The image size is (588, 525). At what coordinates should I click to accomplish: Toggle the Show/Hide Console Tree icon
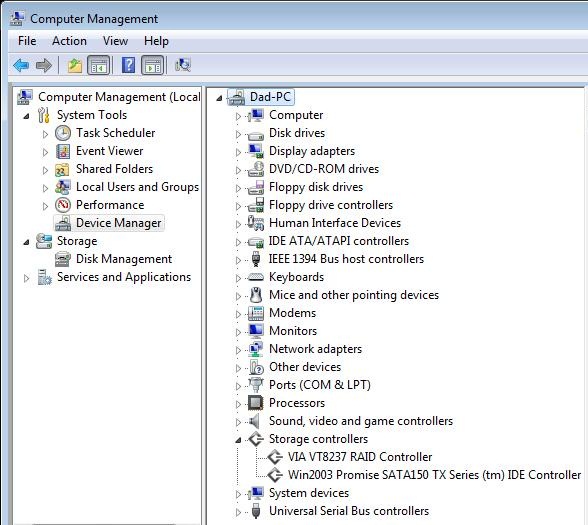click(x=98, y=65)
